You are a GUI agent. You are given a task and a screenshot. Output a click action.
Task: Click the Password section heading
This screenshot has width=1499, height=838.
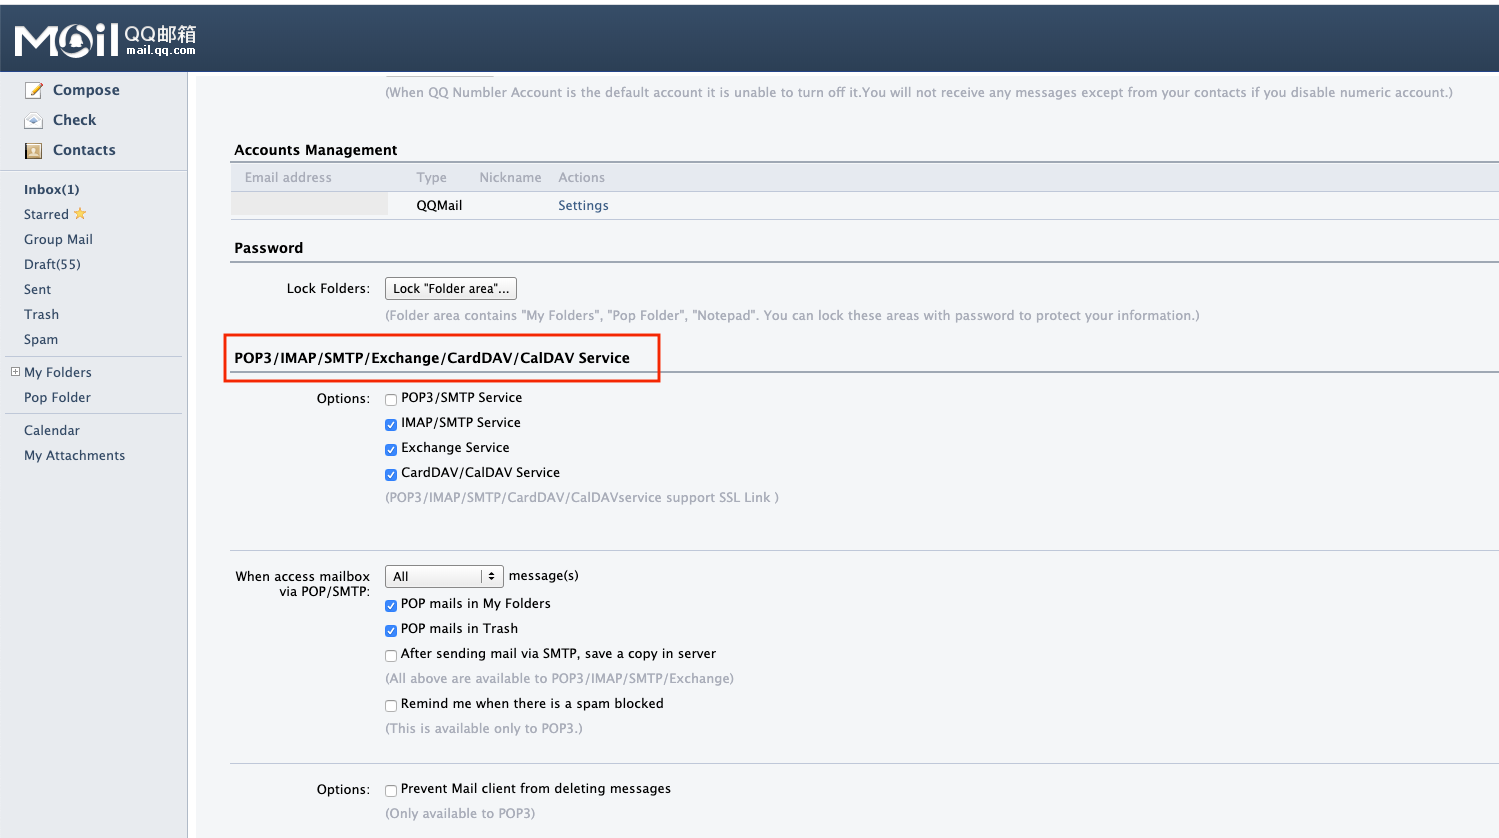click(x=268, y=248)
